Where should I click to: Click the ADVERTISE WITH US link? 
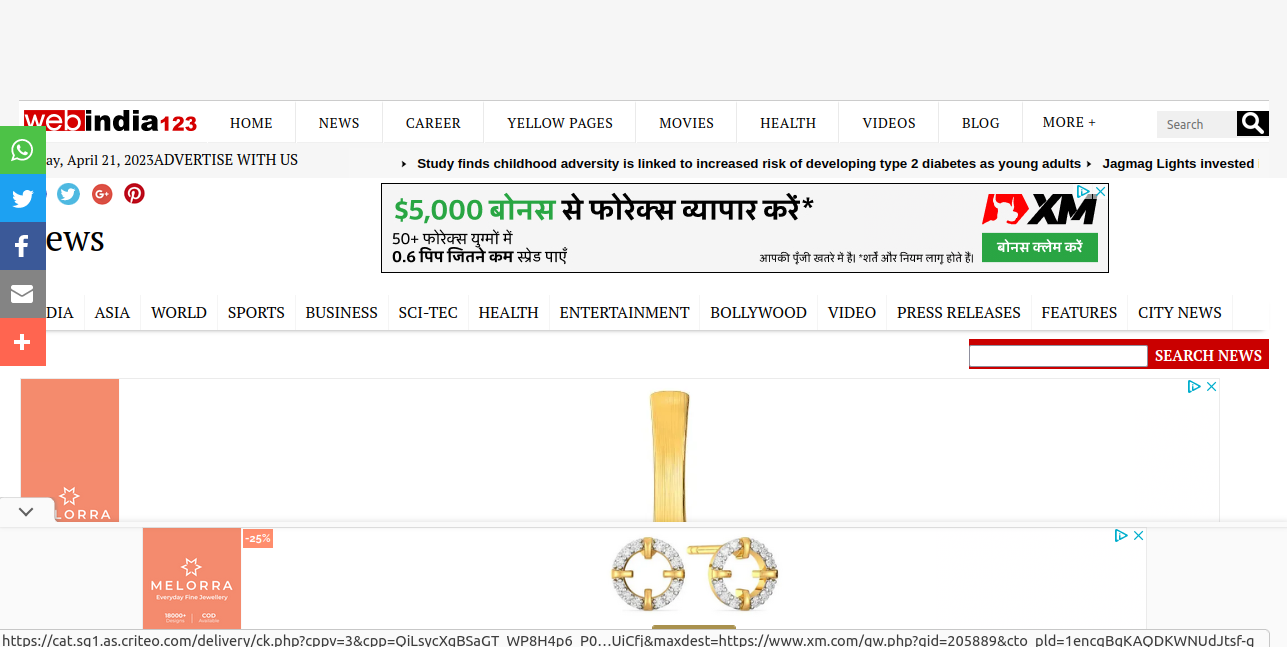tap(226, 160)
